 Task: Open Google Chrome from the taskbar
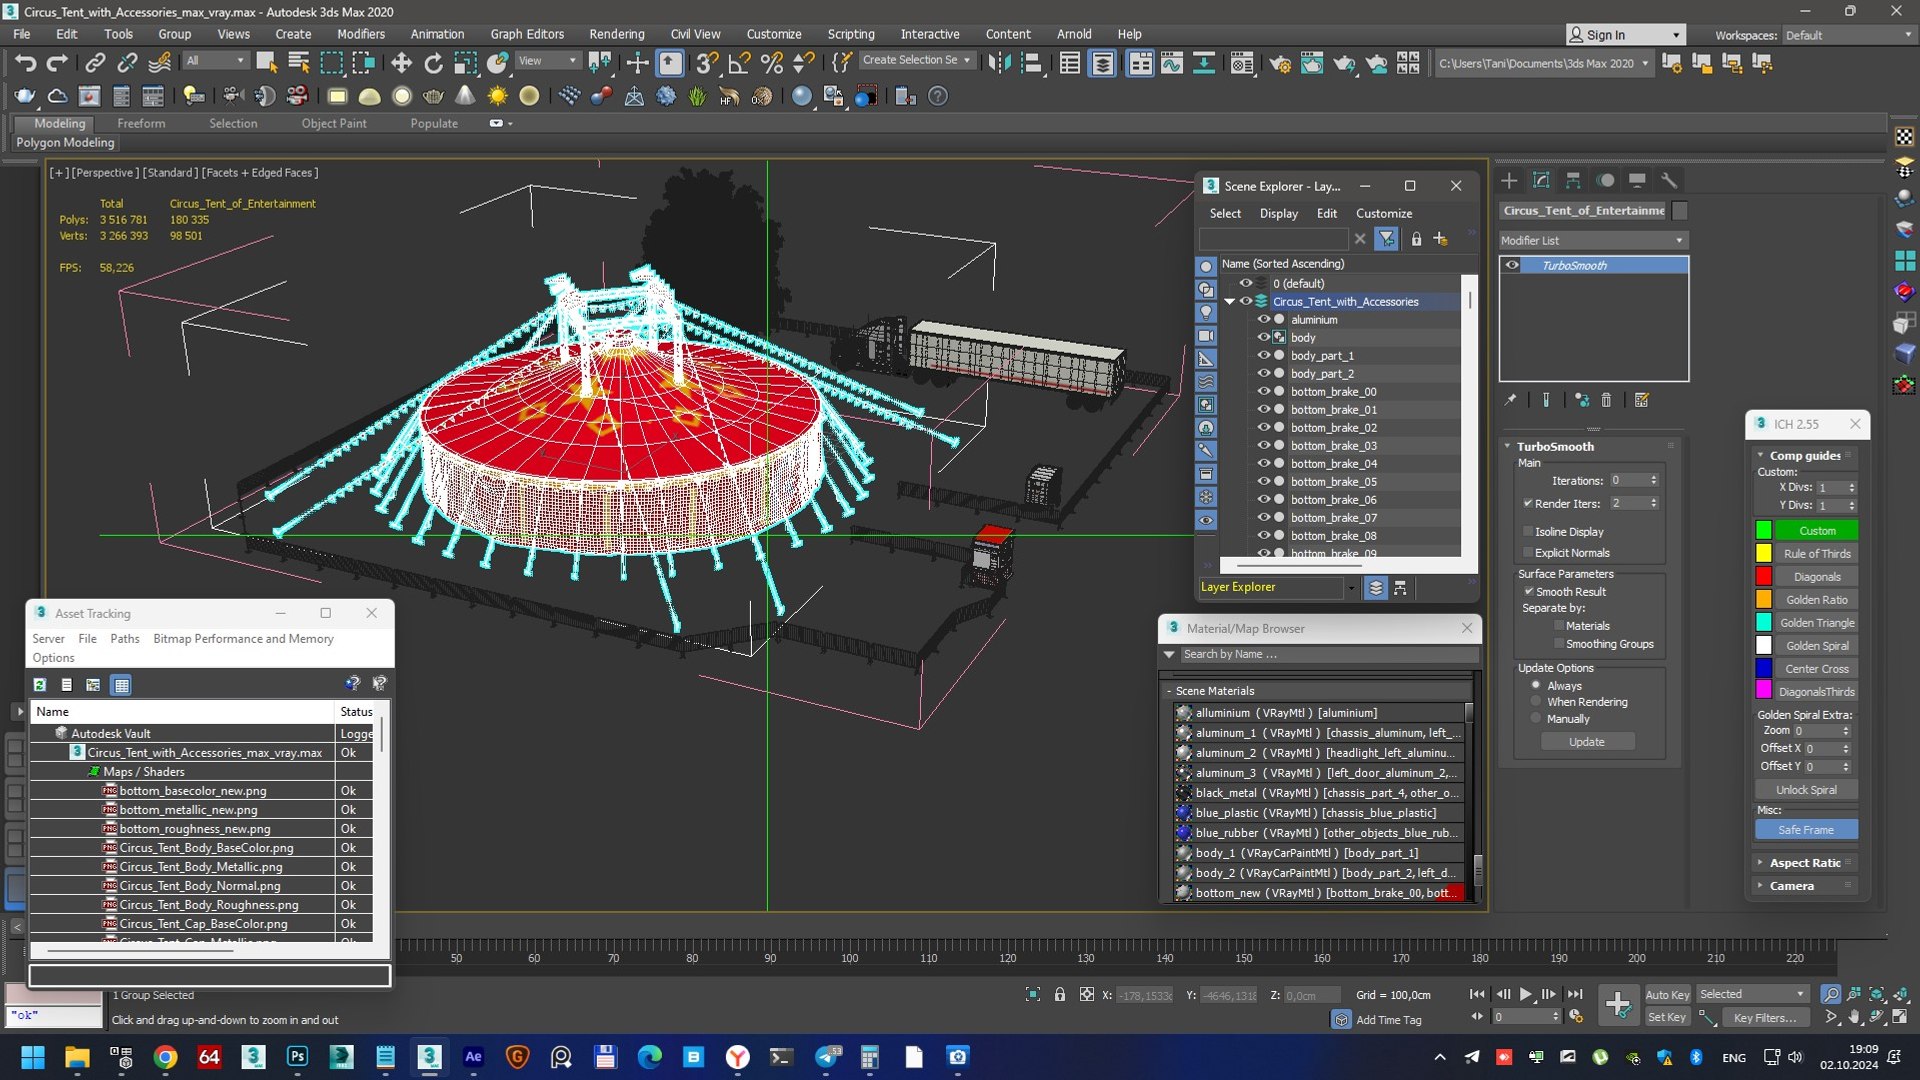[165, 1057]
